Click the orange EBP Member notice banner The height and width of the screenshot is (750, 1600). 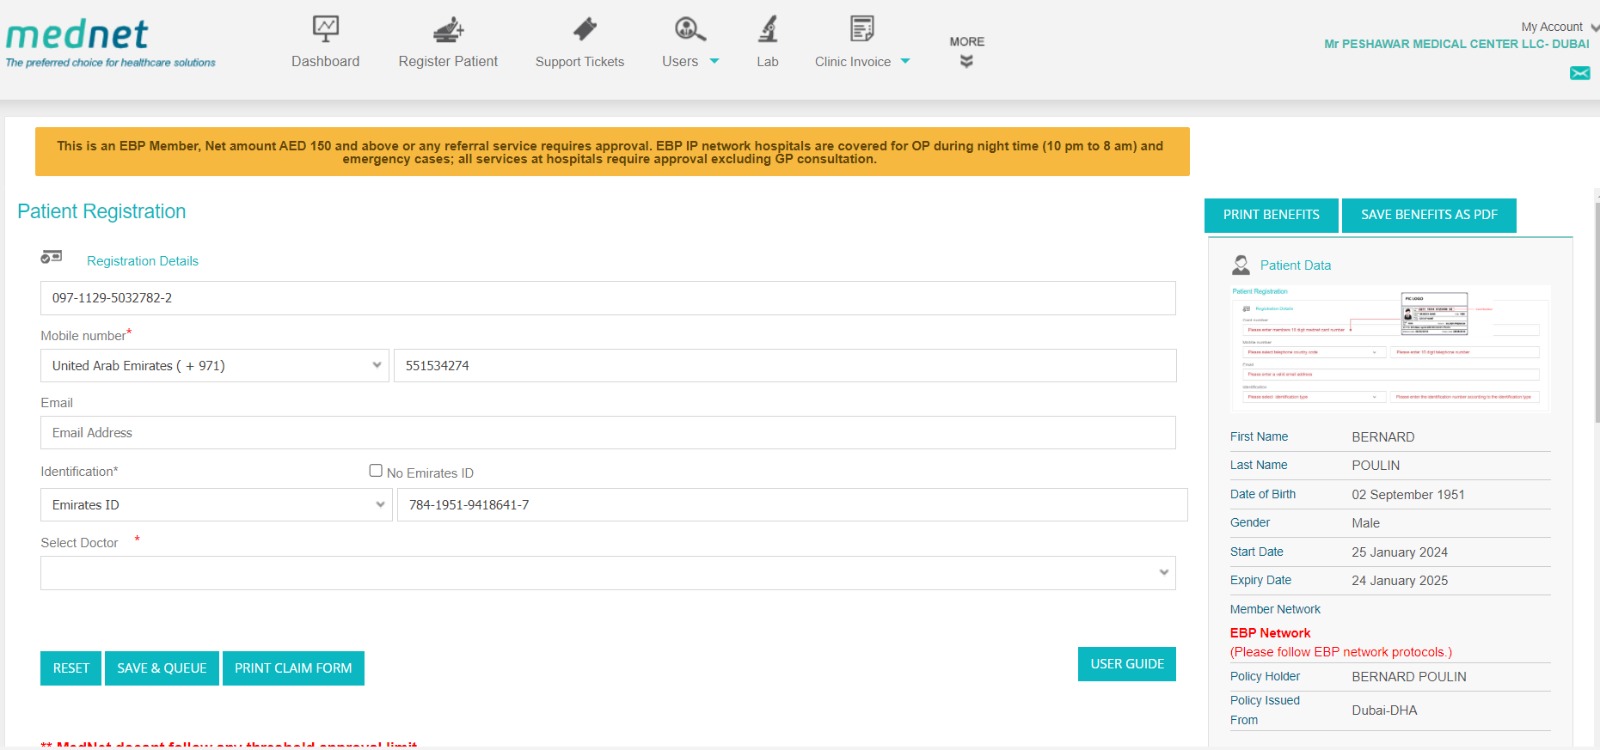tap(612, 152)
